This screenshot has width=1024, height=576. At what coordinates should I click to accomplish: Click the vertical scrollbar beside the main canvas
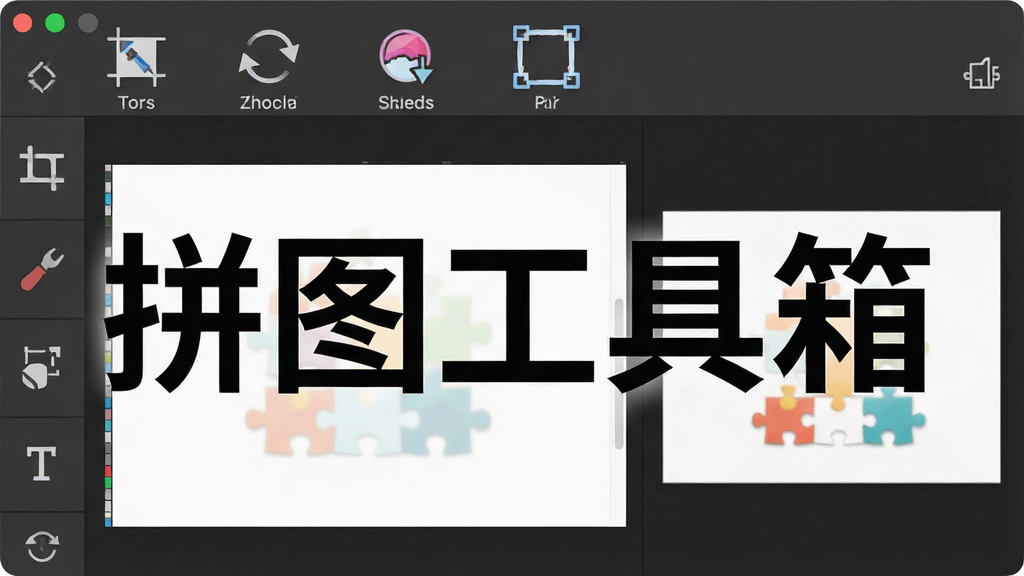[x=618, y=374]
